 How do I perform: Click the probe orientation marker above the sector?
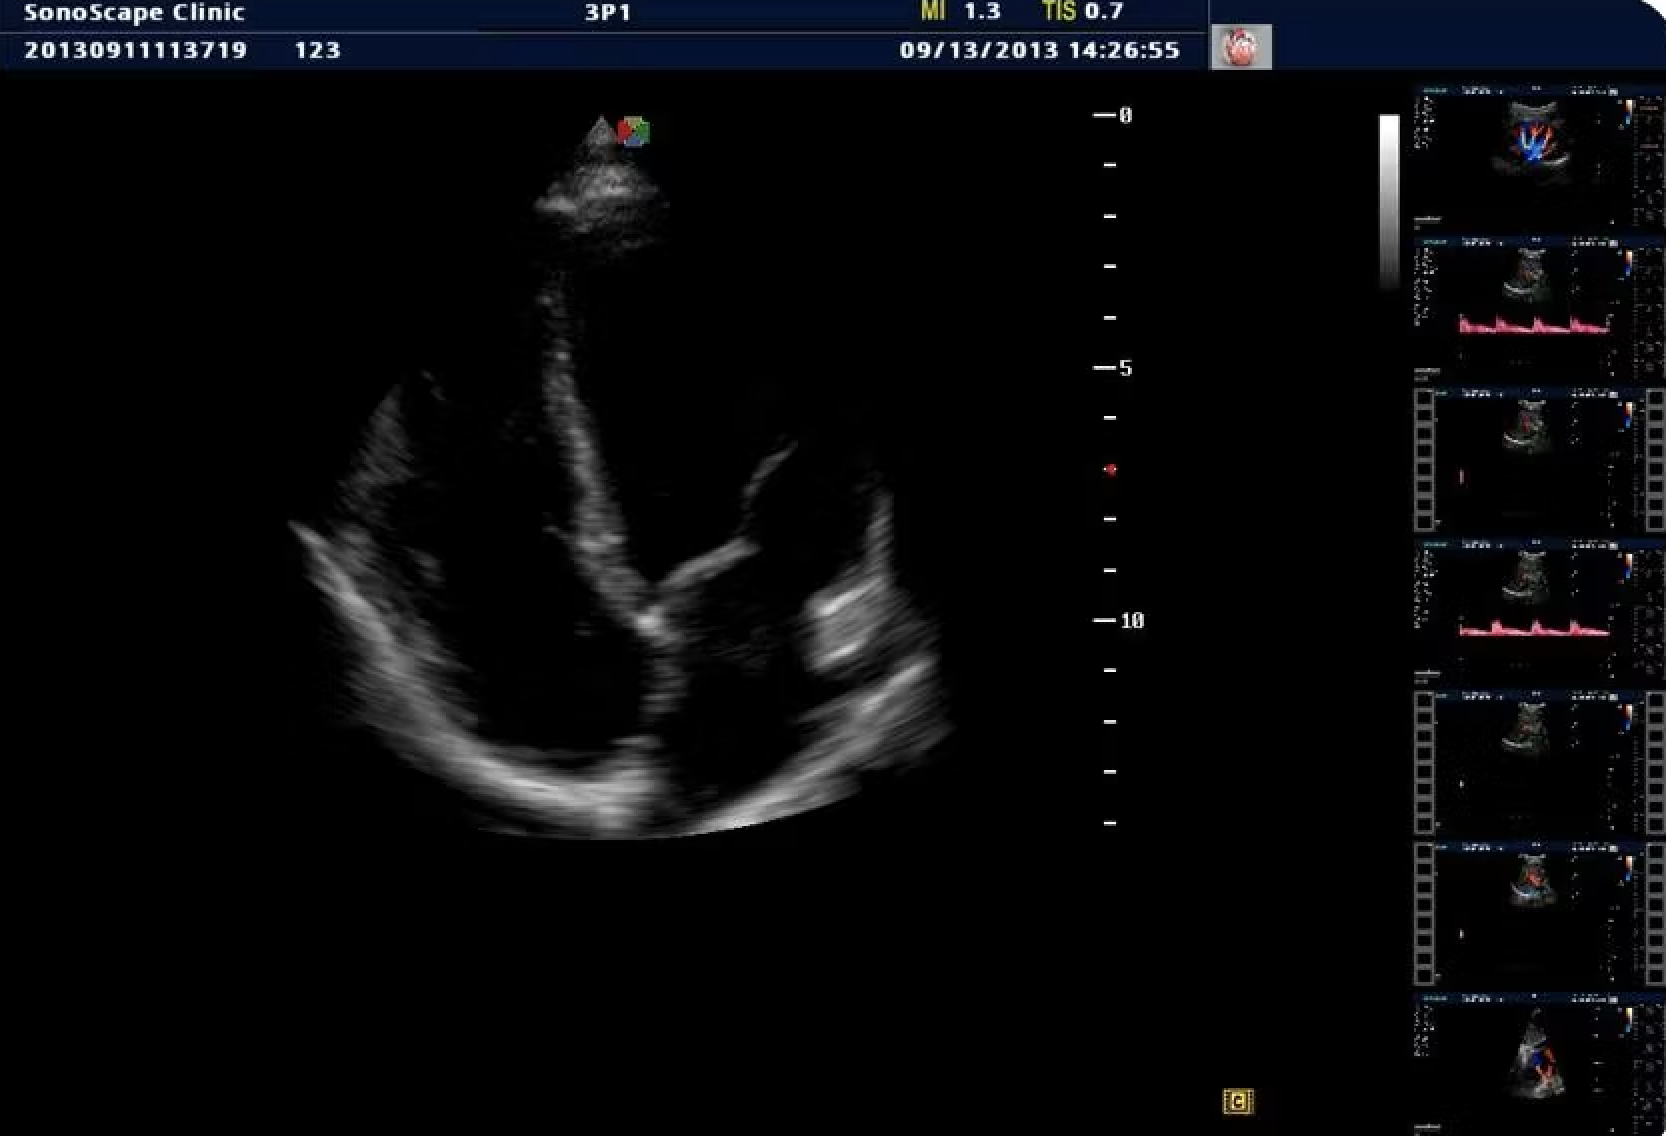(633, 131)
